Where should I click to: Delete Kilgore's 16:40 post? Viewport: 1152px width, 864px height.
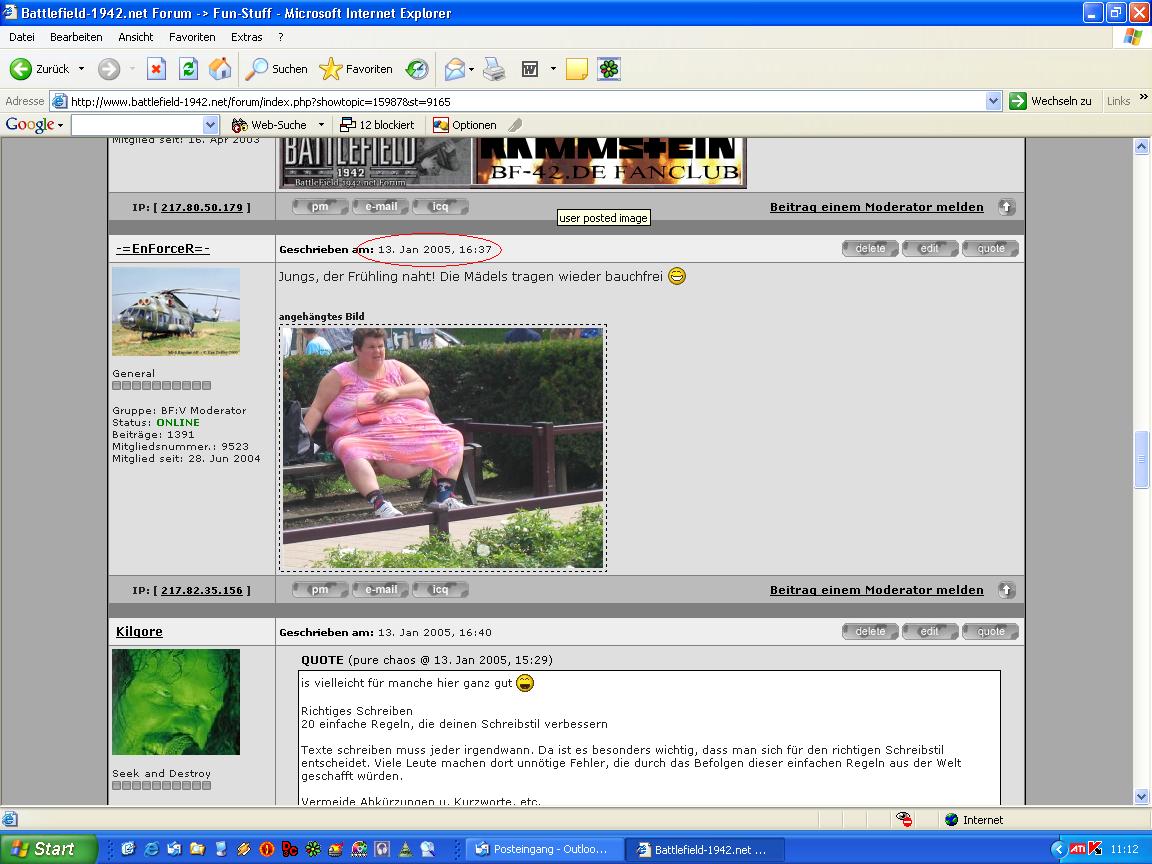871,631
